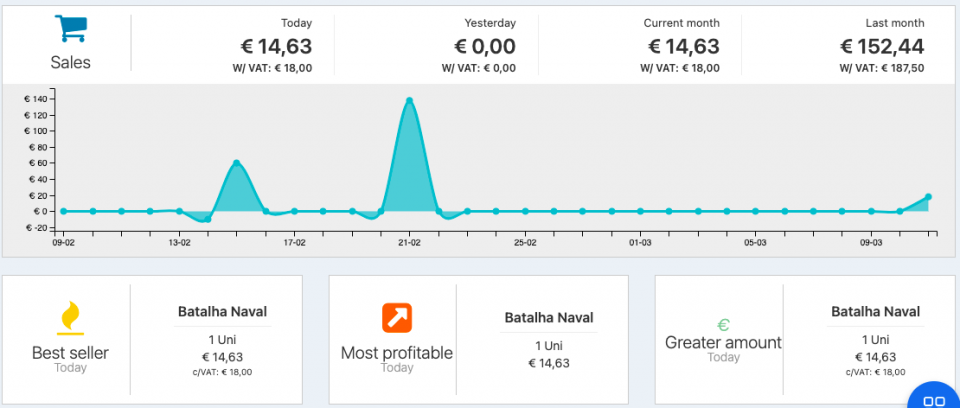Open Batalha Naval in Greater amount card
The image size is (960, 408).
coord(875,312)
